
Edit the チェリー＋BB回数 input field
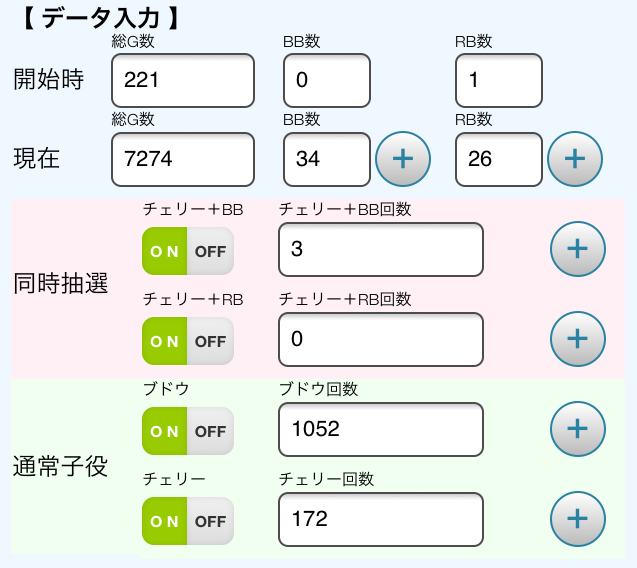(380, 249)
